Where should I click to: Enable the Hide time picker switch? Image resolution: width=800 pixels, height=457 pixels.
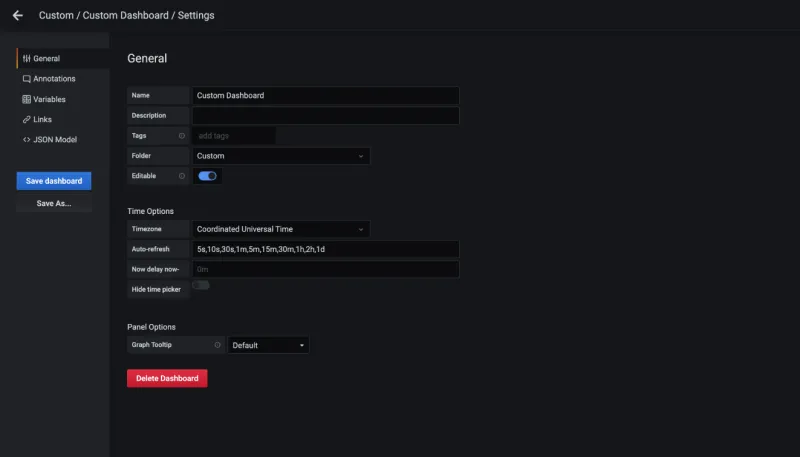tap(201, 285)
